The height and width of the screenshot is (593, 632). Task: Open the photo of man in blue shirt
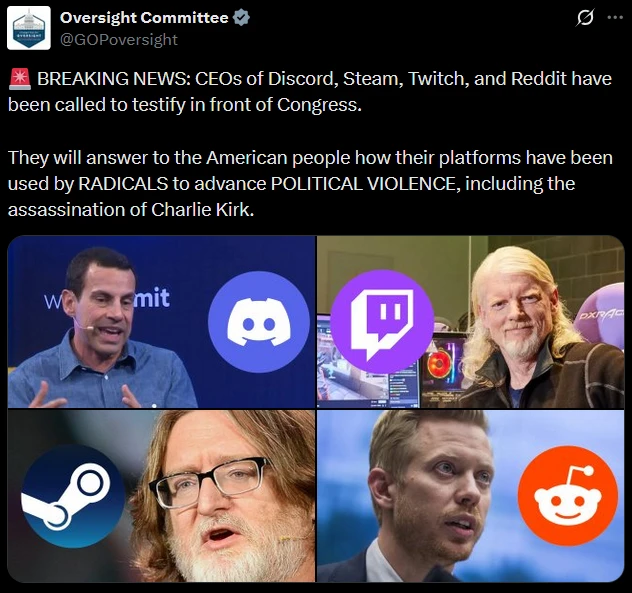(x=161, y=322)
